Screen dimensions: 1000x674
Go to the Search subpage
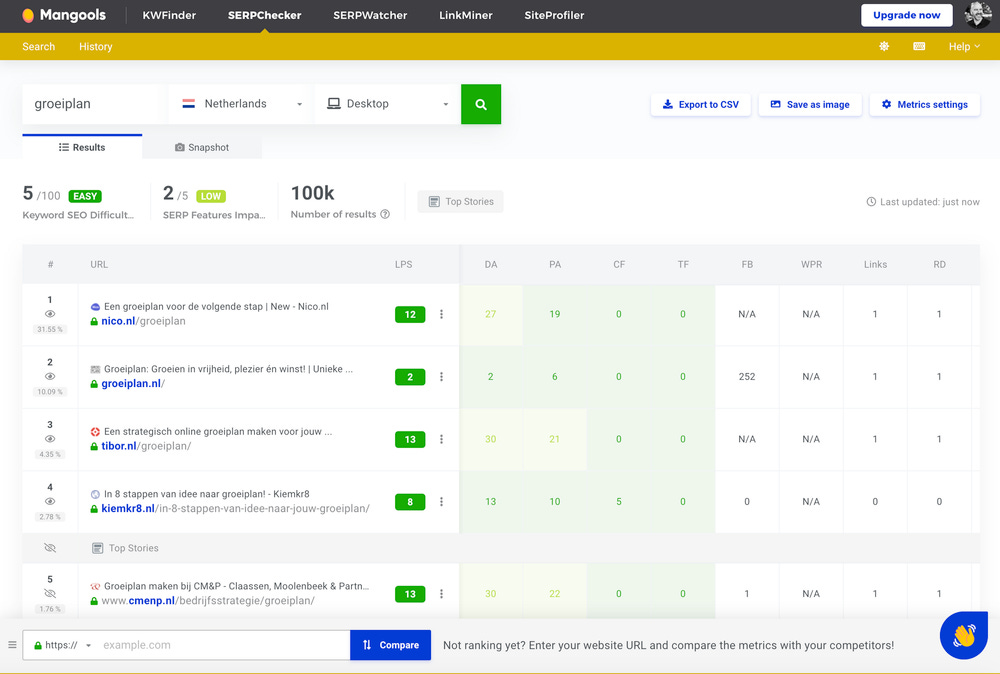click(38, 47)
